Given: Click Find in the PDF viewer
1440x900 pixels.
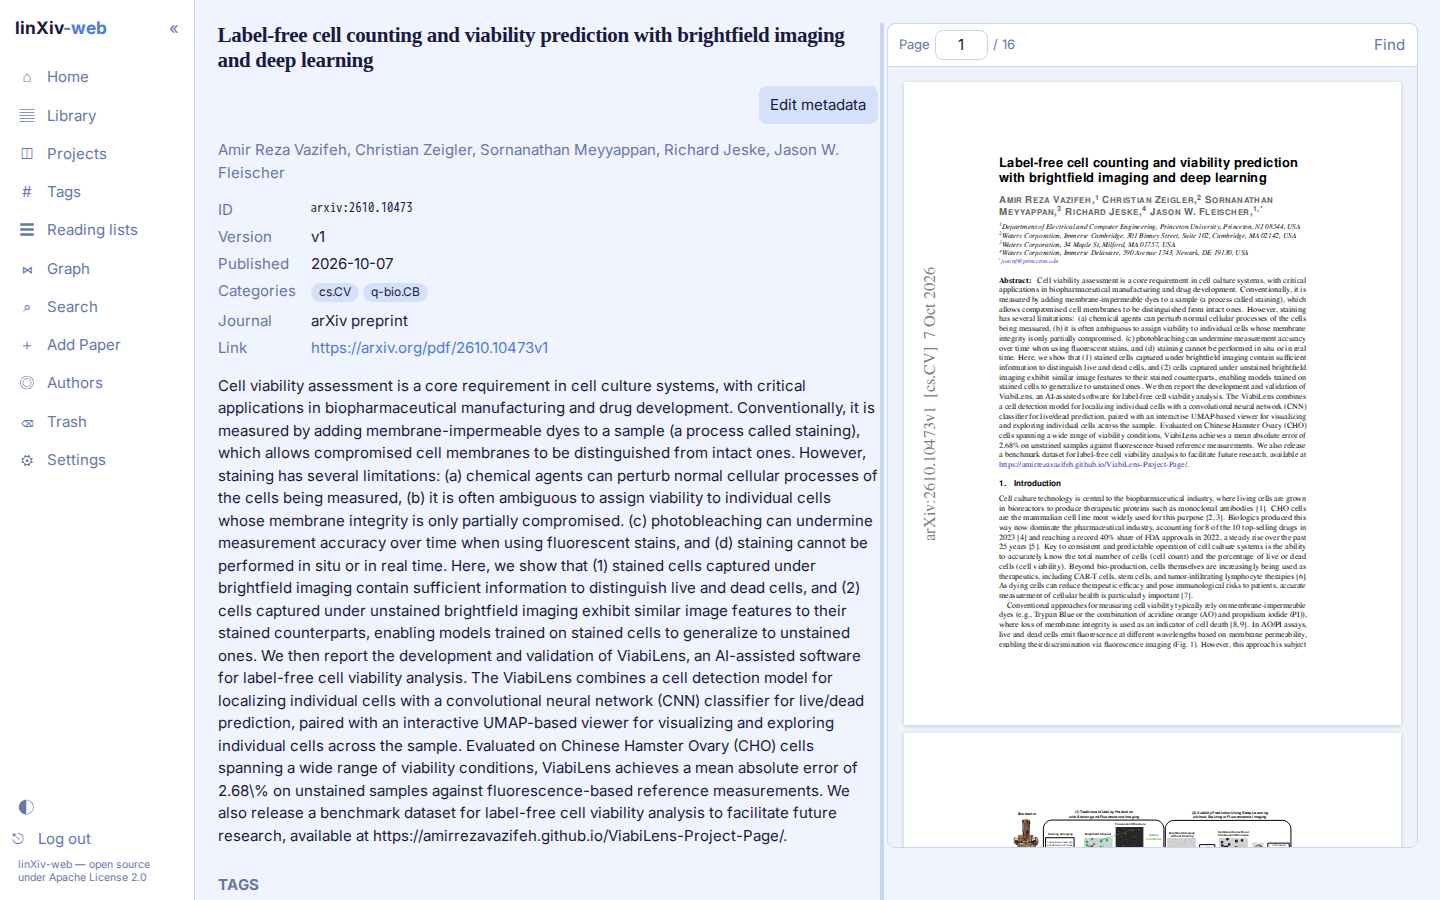Looking at the screenshot, I should tap(1389, 45).
